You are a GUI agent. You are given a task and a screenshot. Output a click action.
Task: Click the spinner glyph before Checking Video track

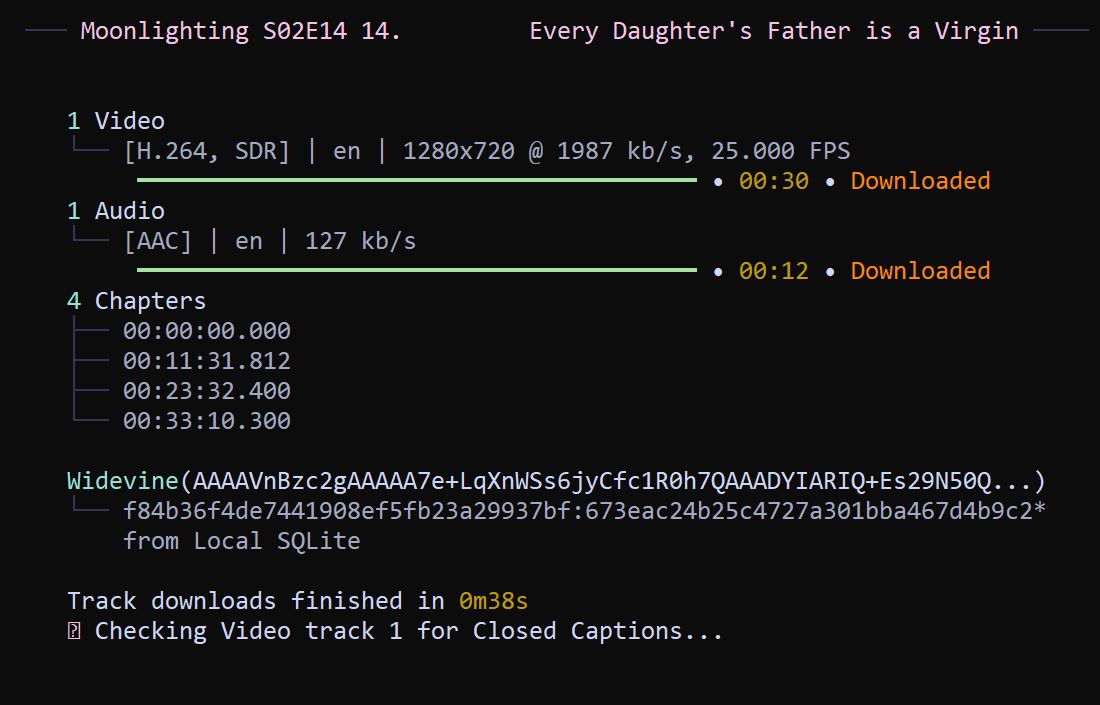coord(74,632)
